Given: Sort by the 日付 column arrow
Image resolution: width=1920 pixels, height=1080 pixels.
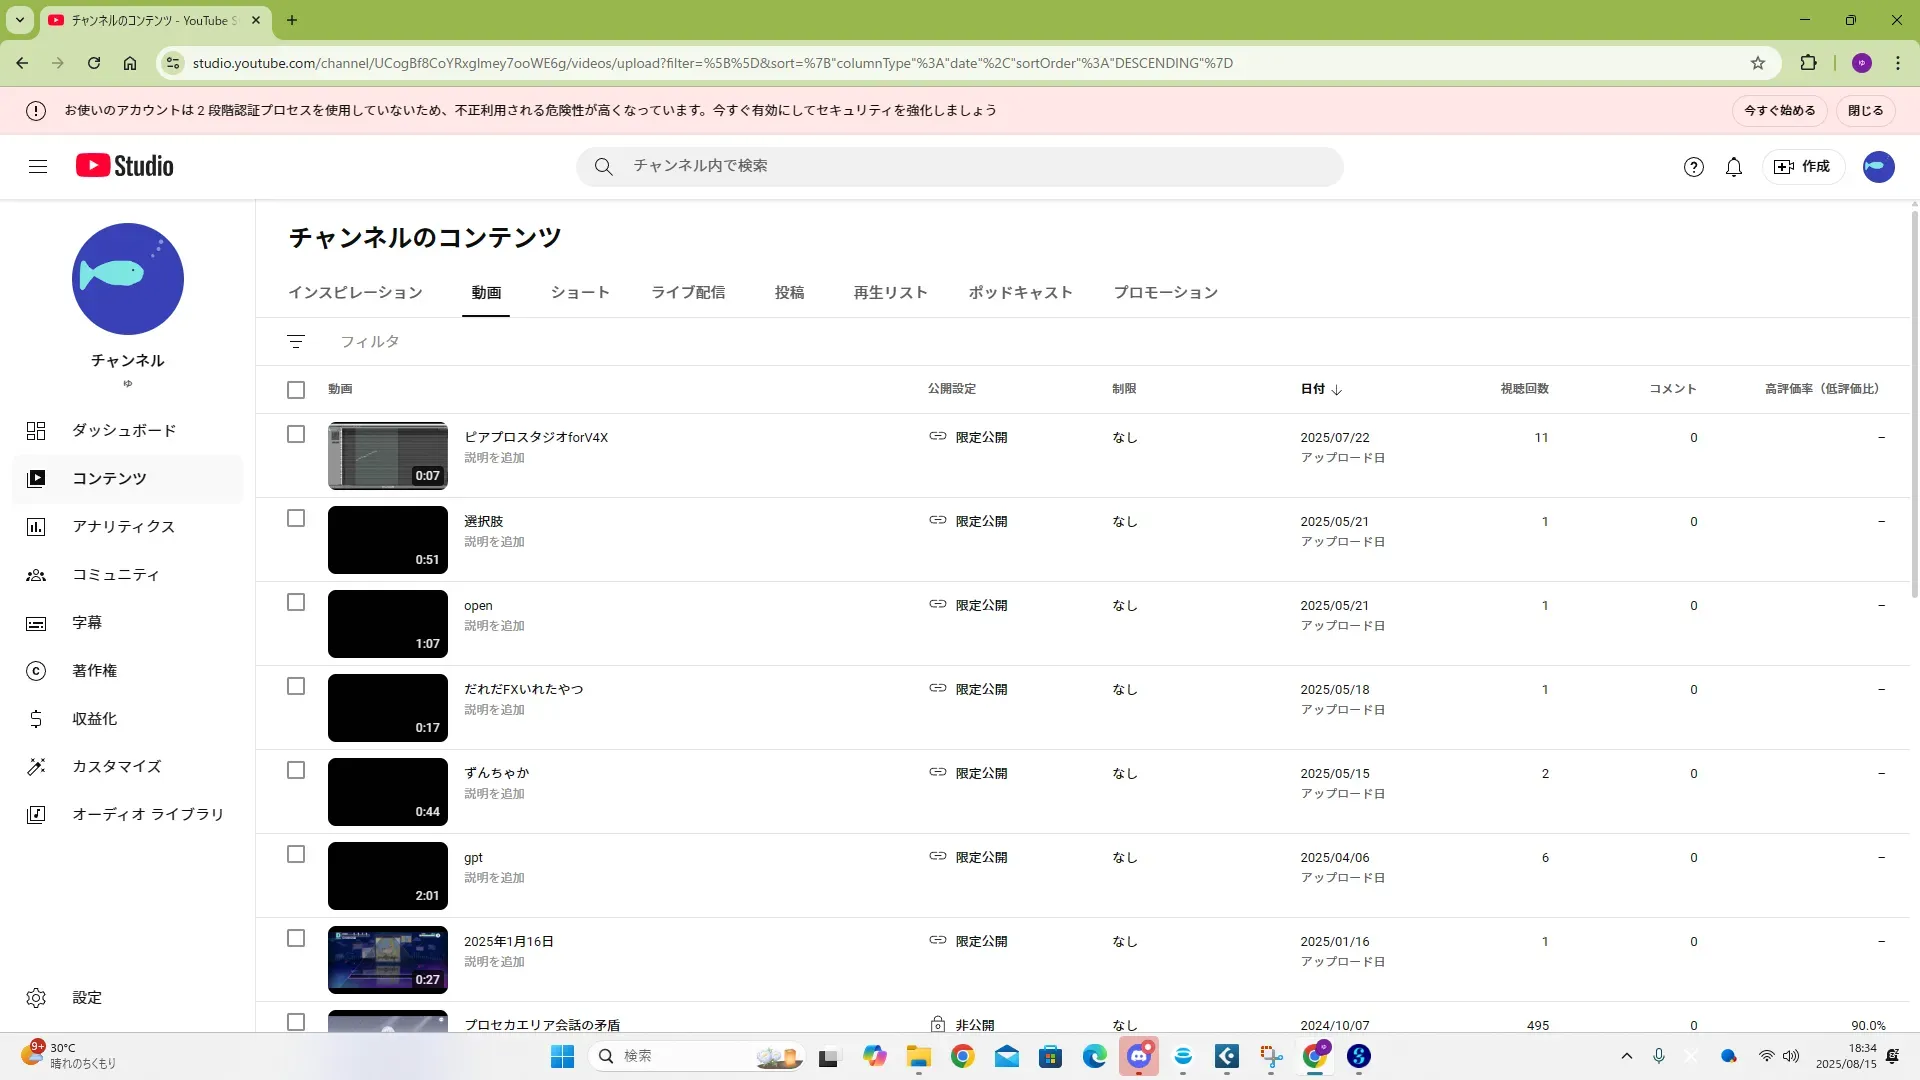Looking at the screenshot, I should (1337, 390).
